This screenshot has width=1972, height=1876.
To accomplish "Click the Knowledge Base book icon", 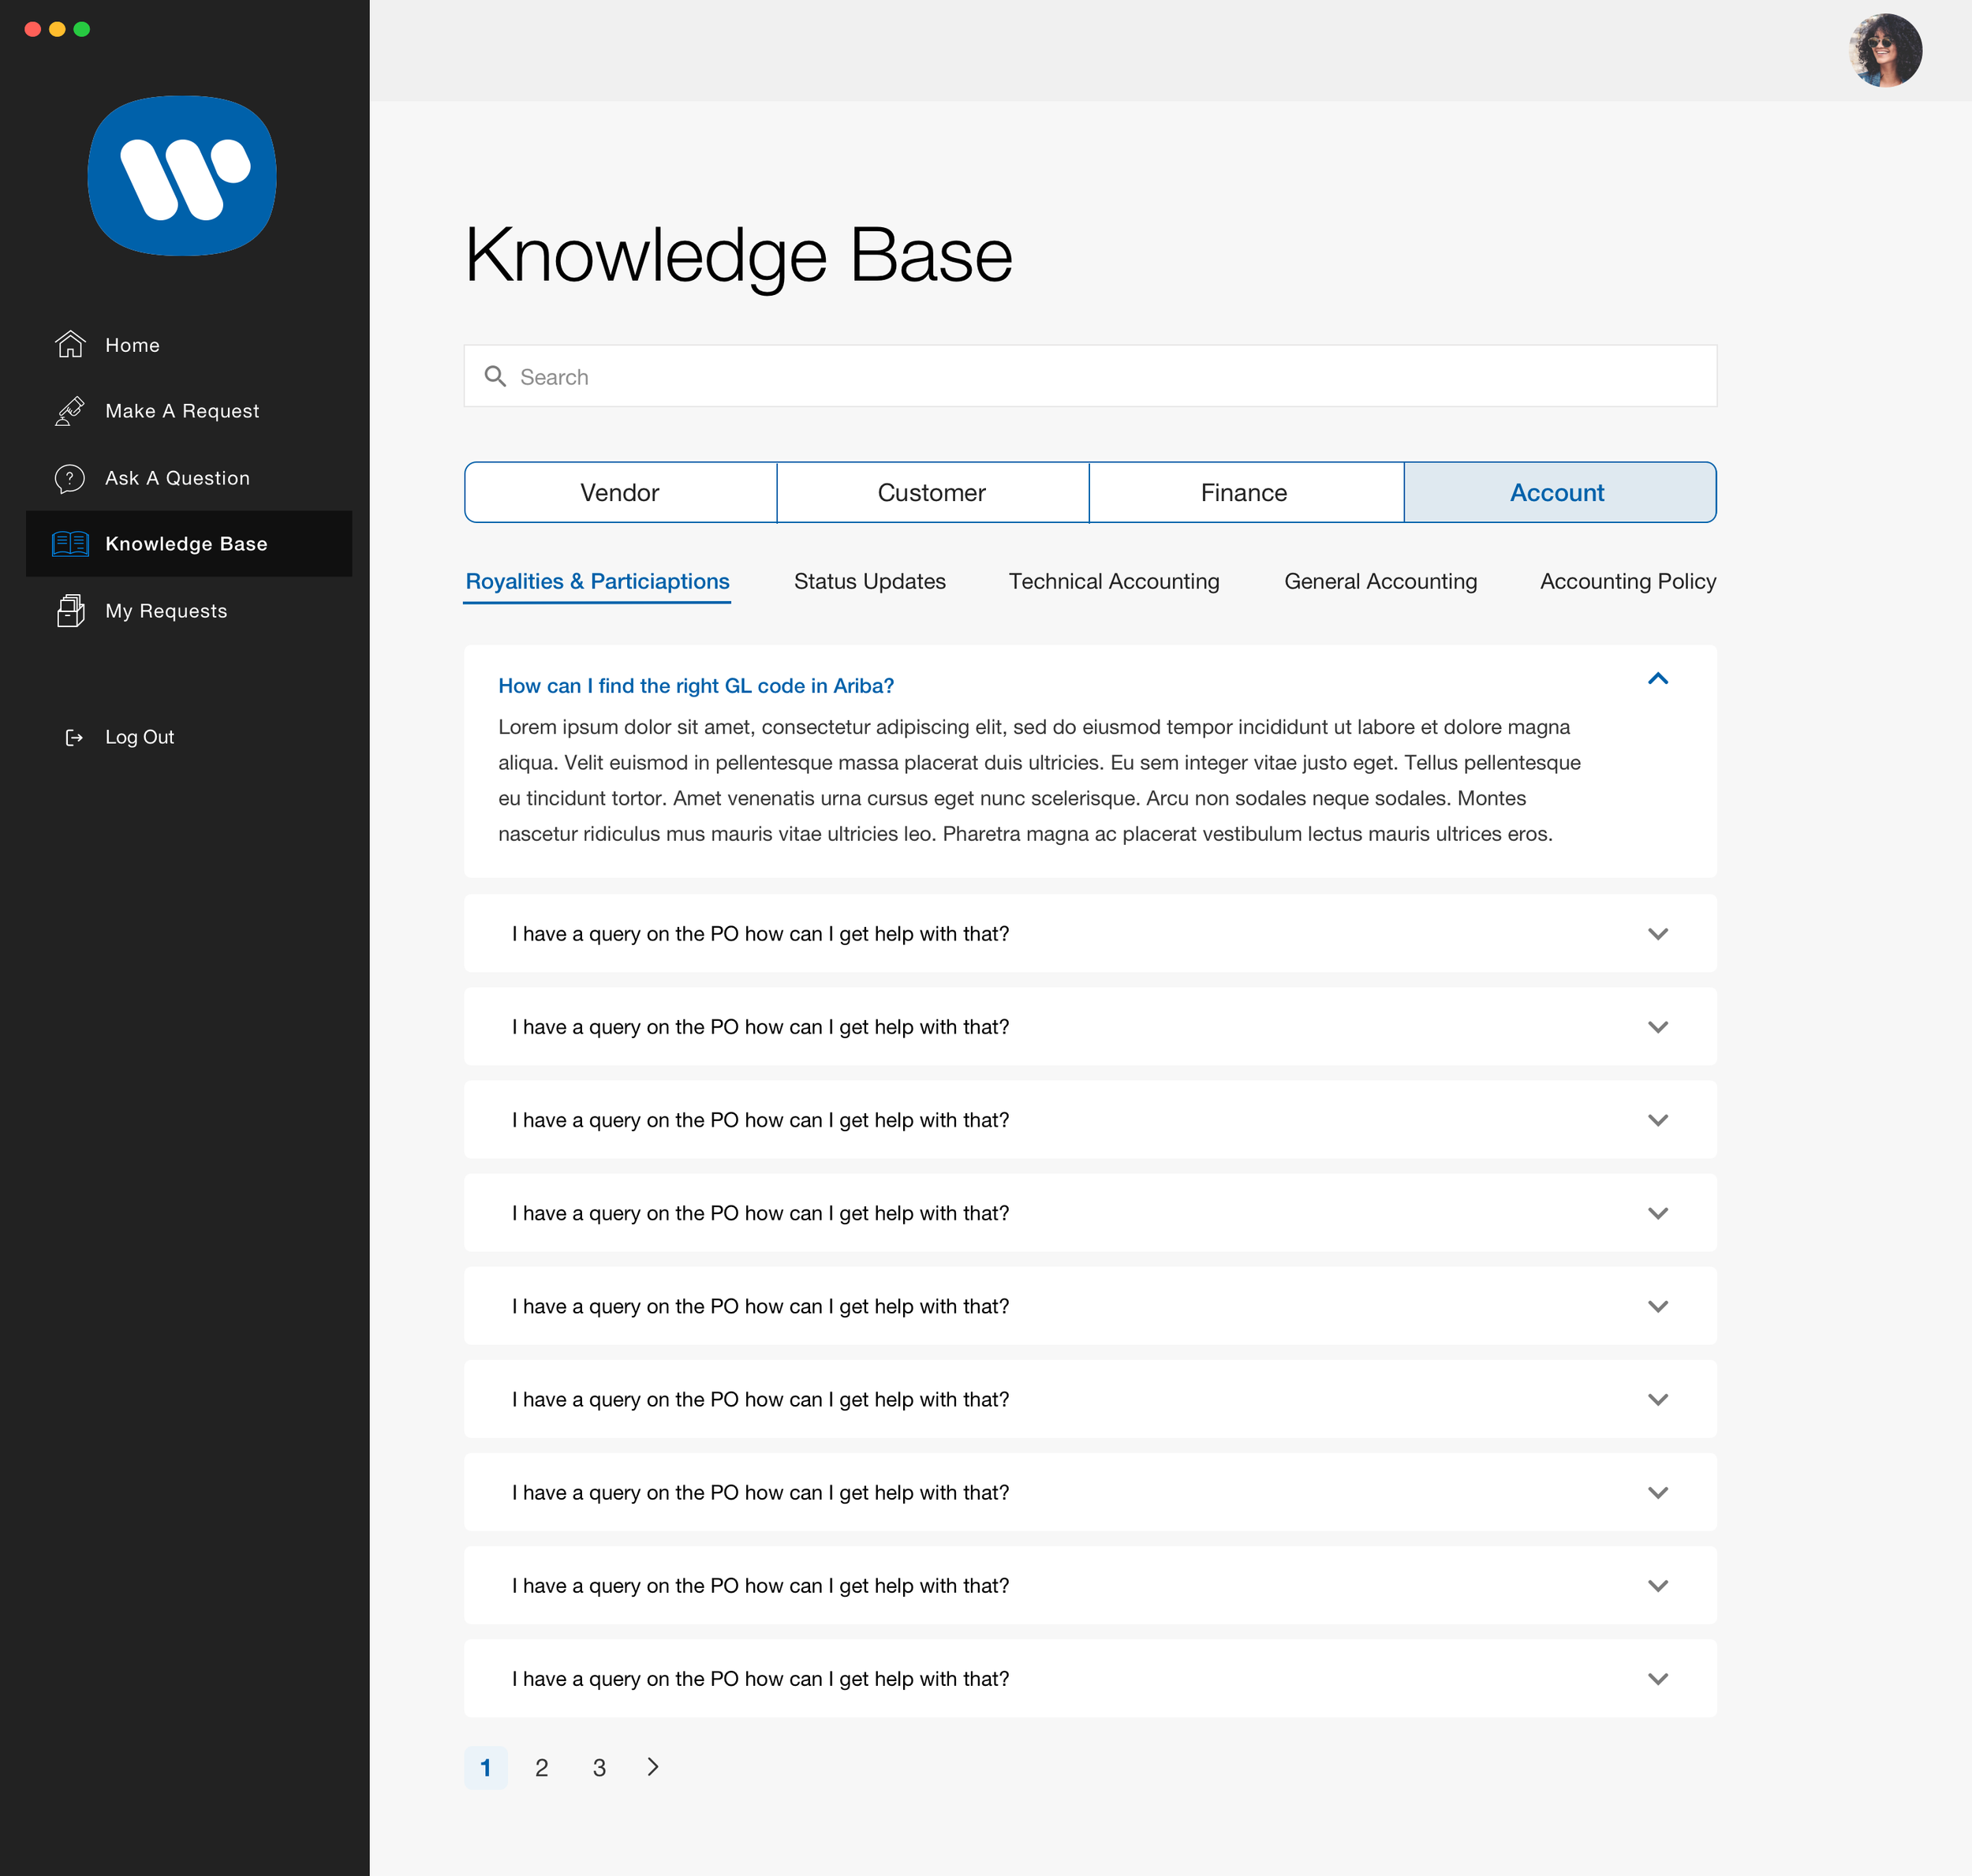I will [x=70, y=544].
